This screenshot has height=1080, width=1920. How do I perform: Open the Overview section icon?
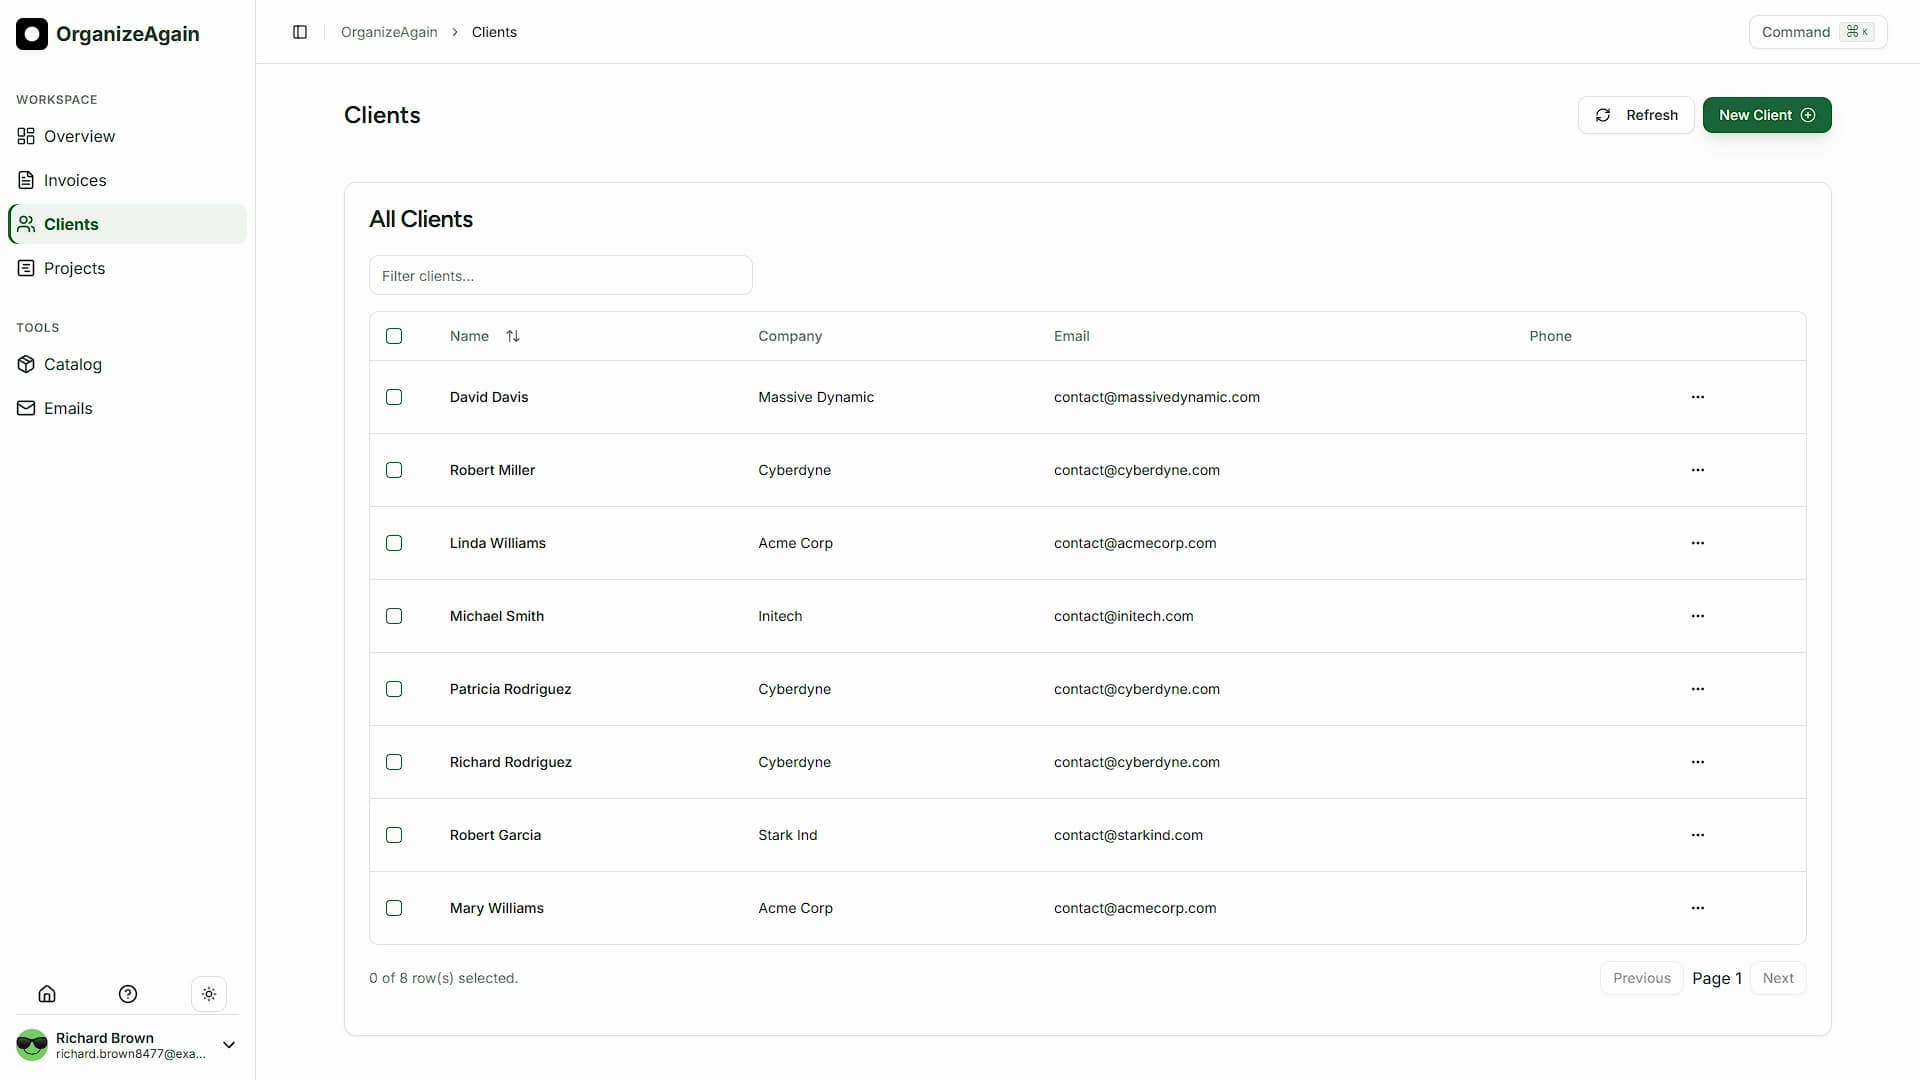(26, 136)
